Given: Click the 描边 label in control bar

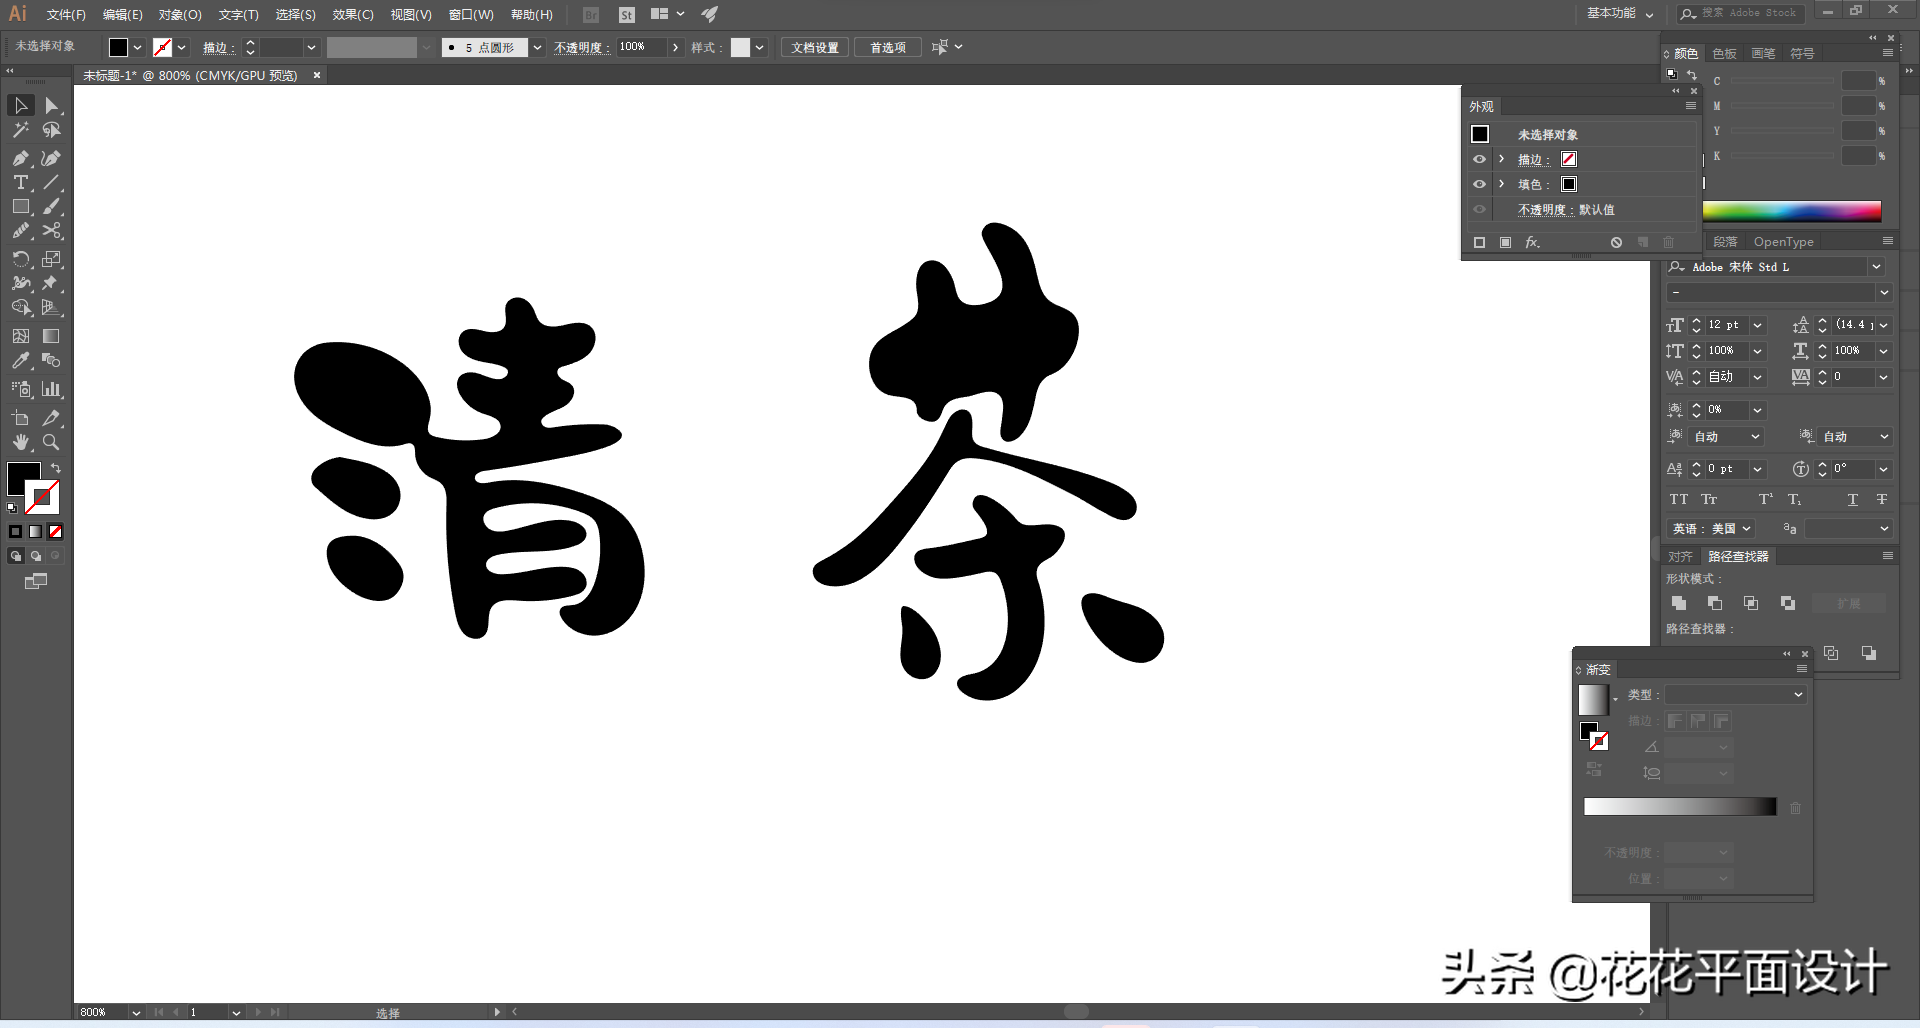Looking at the screenshot, I should point(219,47).
